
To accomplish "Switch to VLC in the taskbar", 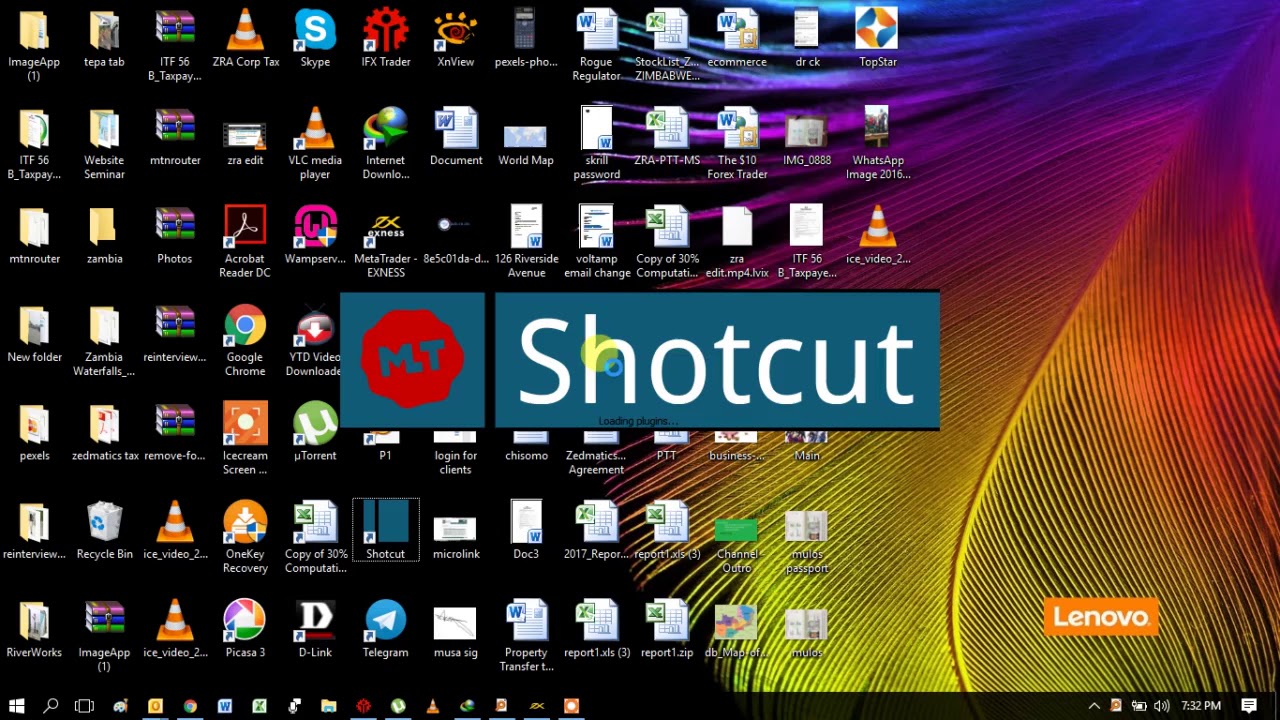I will pyautogui.click(x=432, y=706).
